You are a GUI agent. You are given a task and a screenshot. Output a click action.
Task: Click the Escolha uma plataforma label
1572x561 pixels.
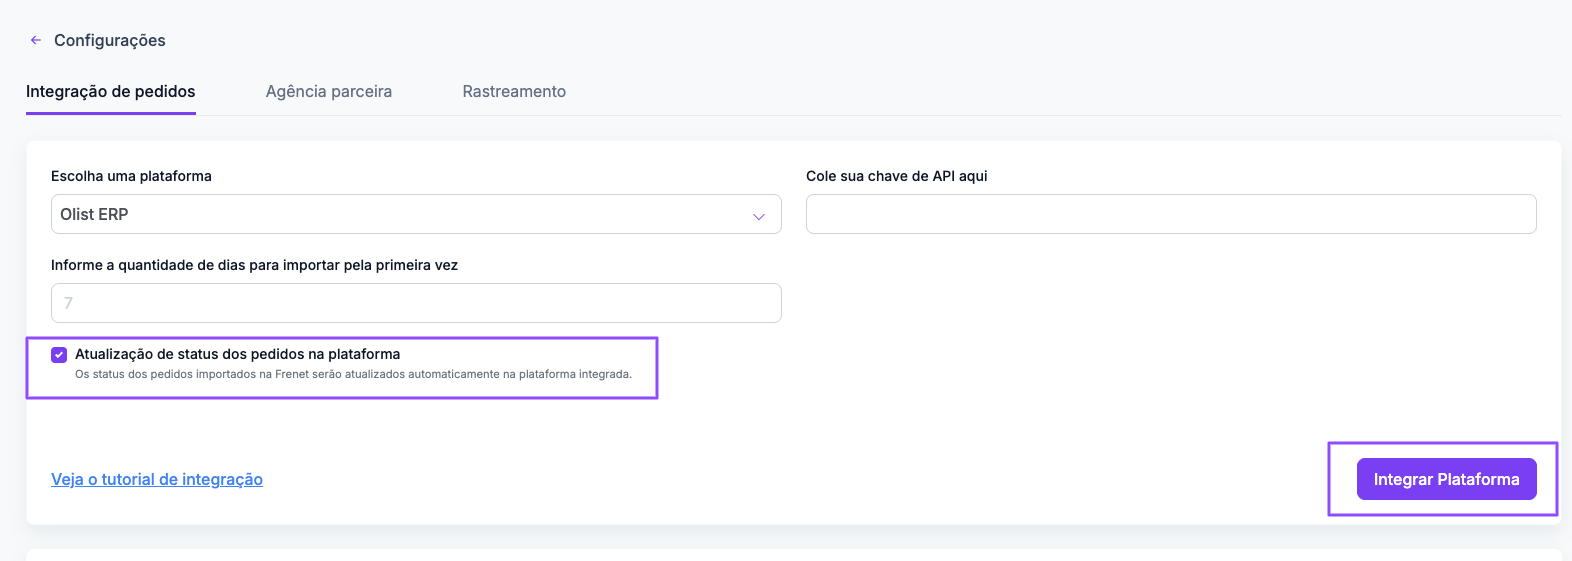[131, 176]
